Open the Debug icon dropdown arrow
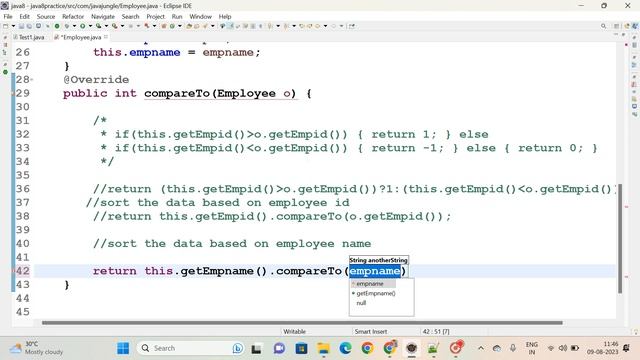Screen dimensions: 640x360 pyautogui.click(x=74, y=26)
